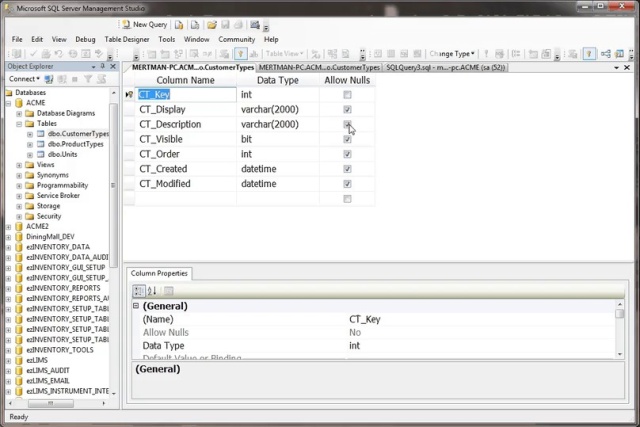
Task: Open the Change Type dropdown
Action: click(x=452, y=53)
